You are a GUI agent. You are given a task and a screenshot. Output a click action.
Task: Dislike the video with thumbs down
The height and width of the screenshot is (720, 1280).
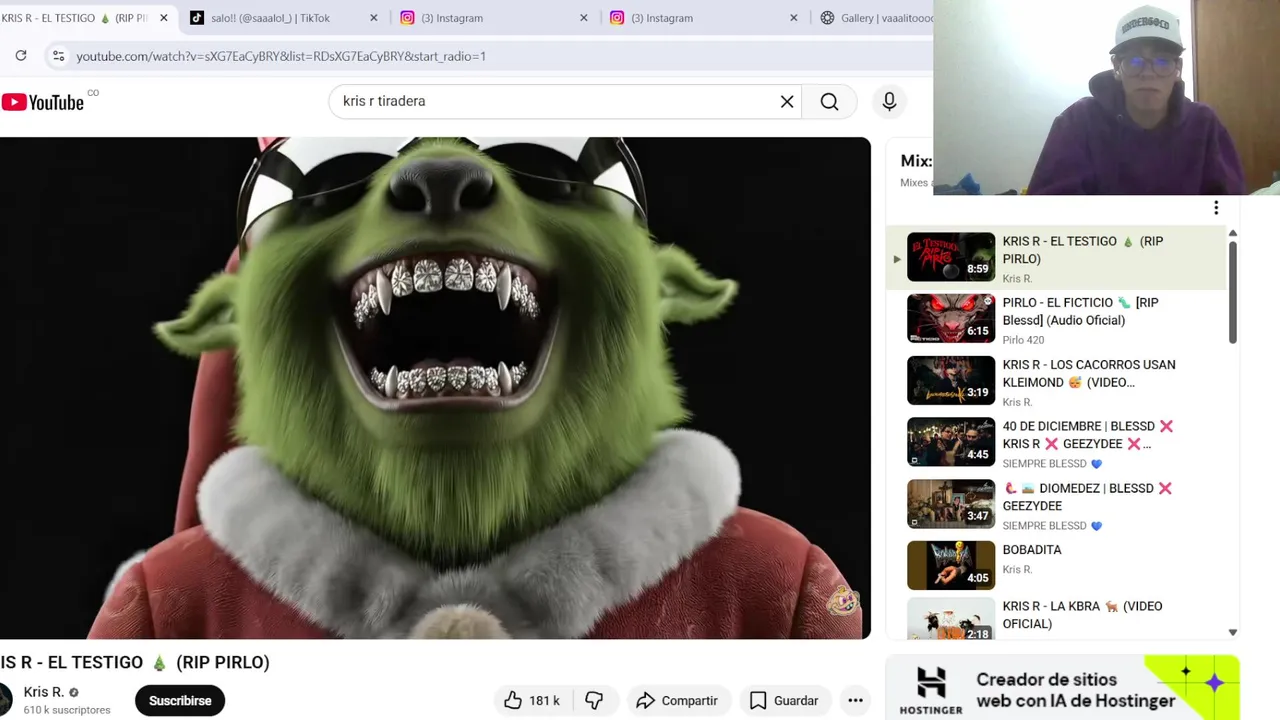(x=594, y=700)
